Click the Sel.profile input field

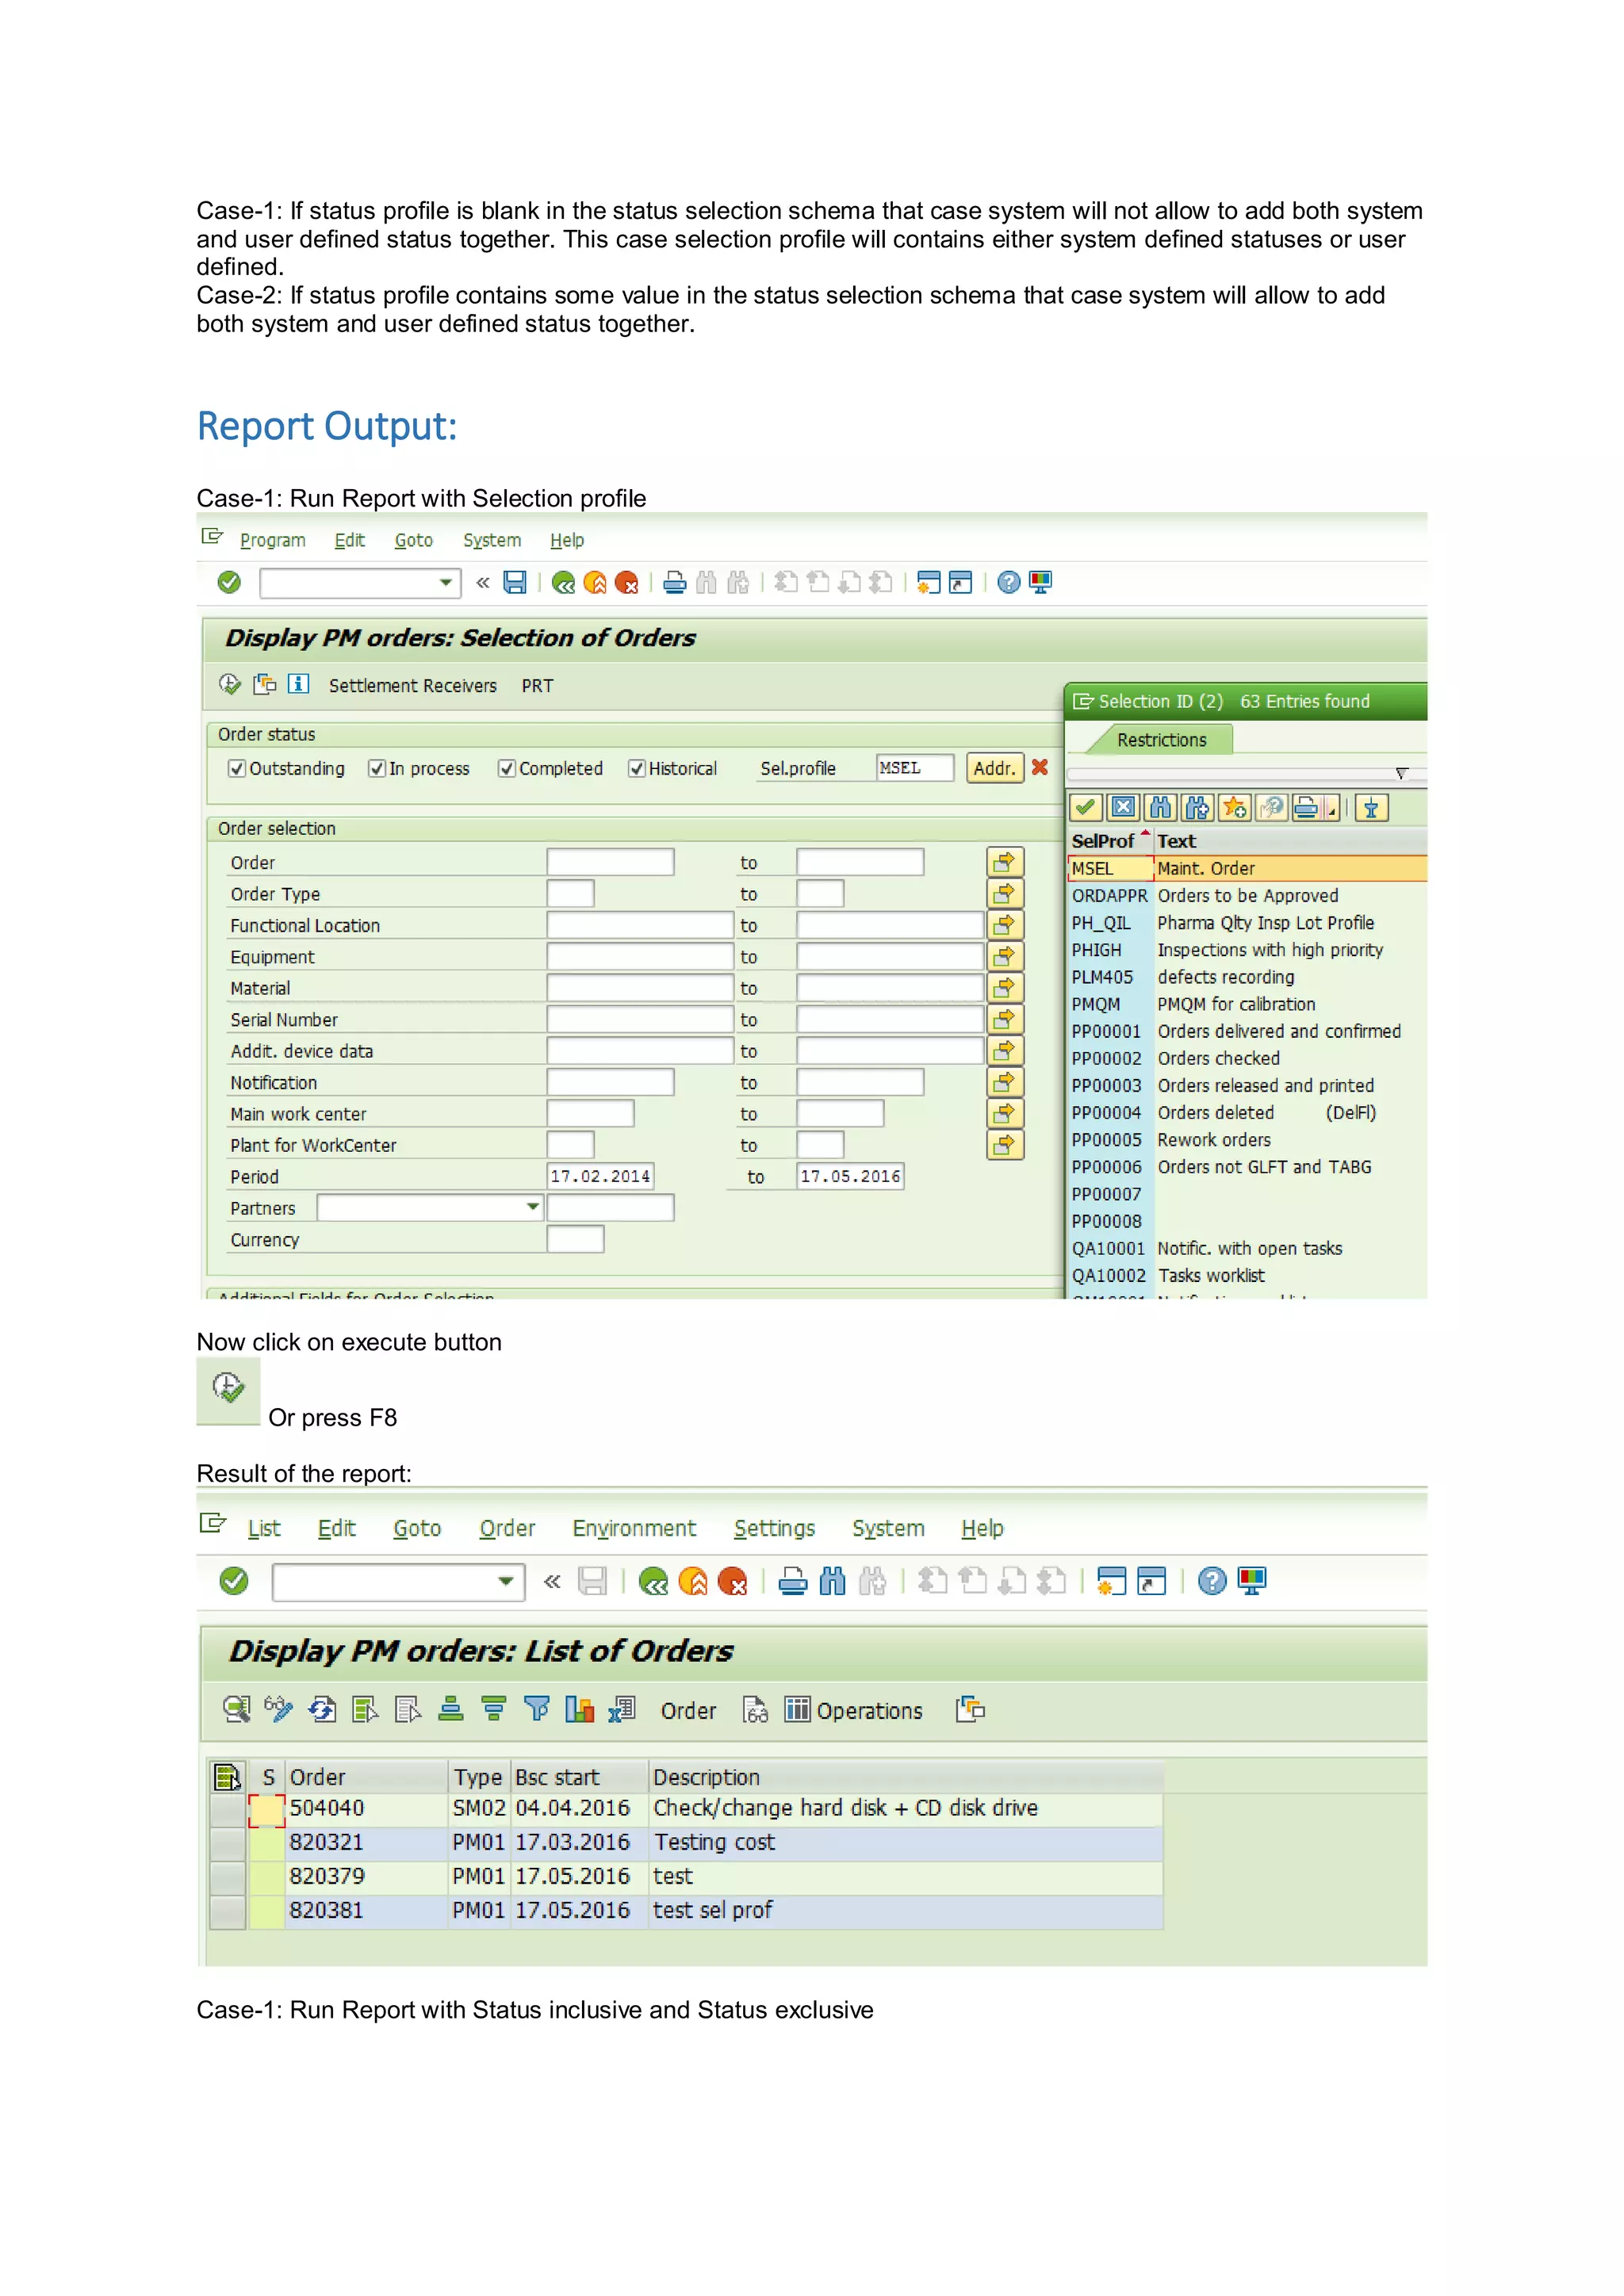click(x=914, y=768)
